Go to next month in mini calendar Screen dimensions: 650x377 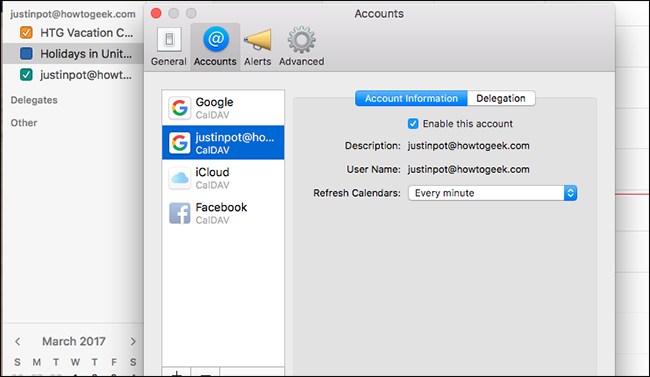tap(133, 341)
